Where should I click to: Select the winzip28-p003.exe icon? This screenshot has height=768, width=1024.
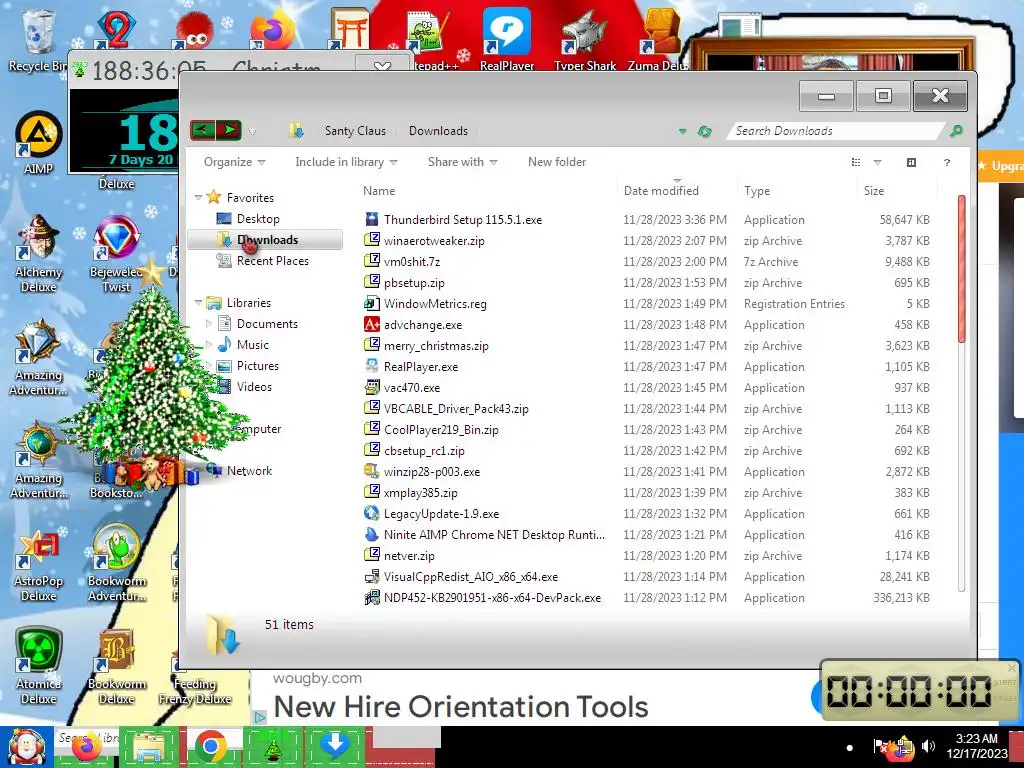(372, 472)
